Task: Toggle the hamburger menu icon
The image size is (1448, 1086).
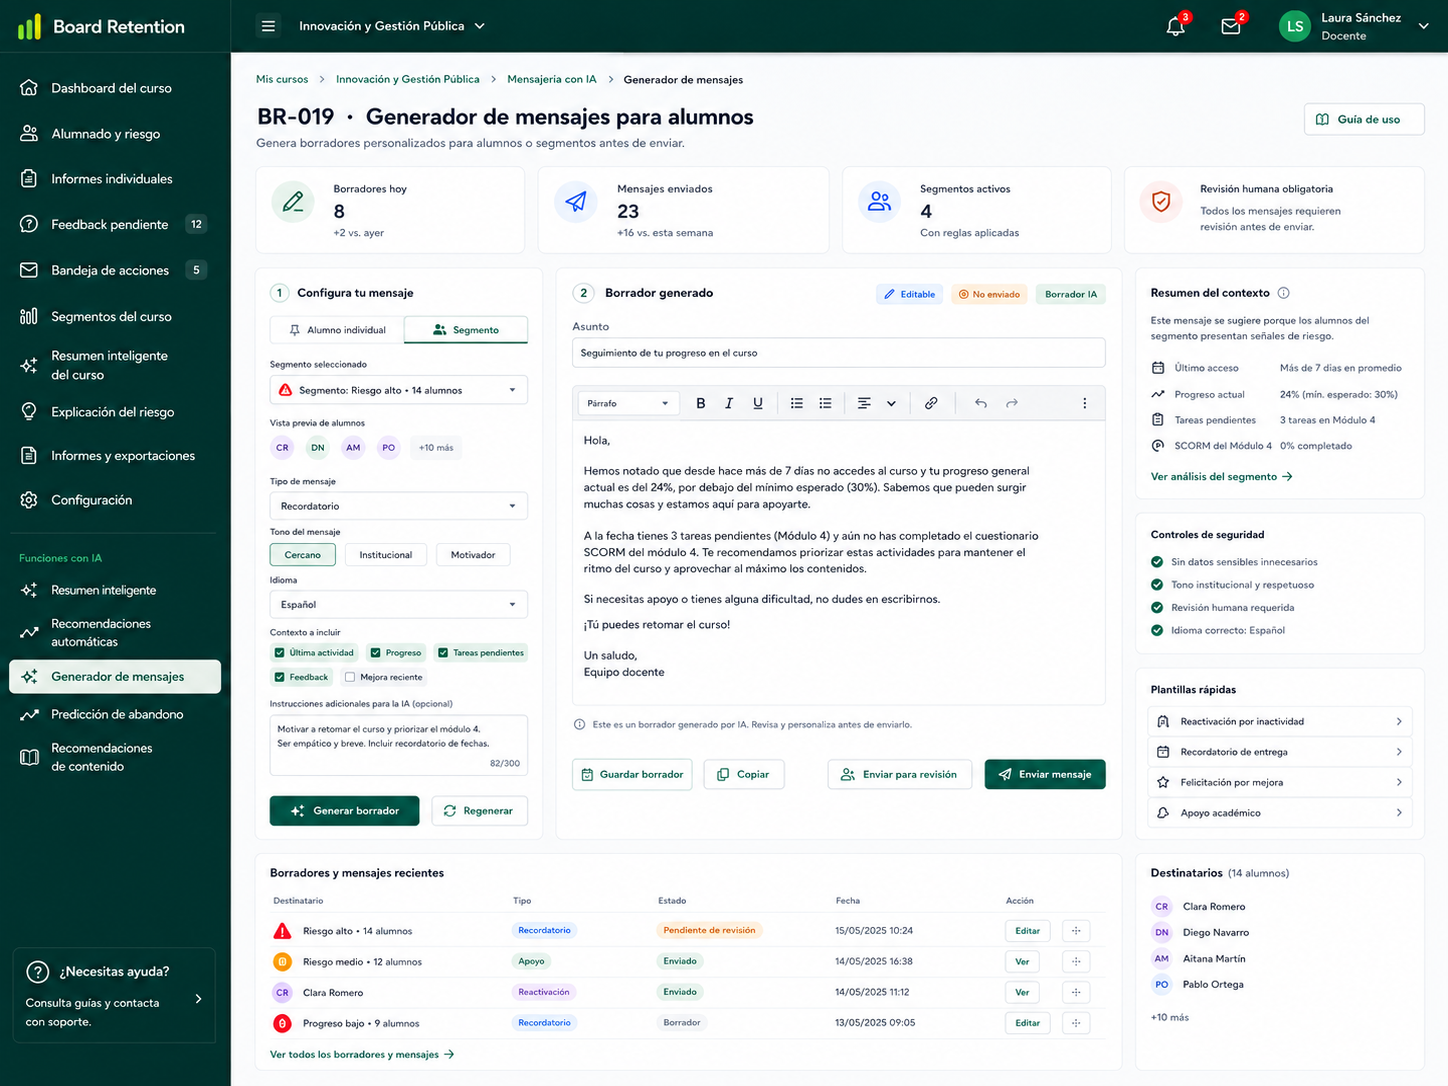Action: [x=268, y=26]
